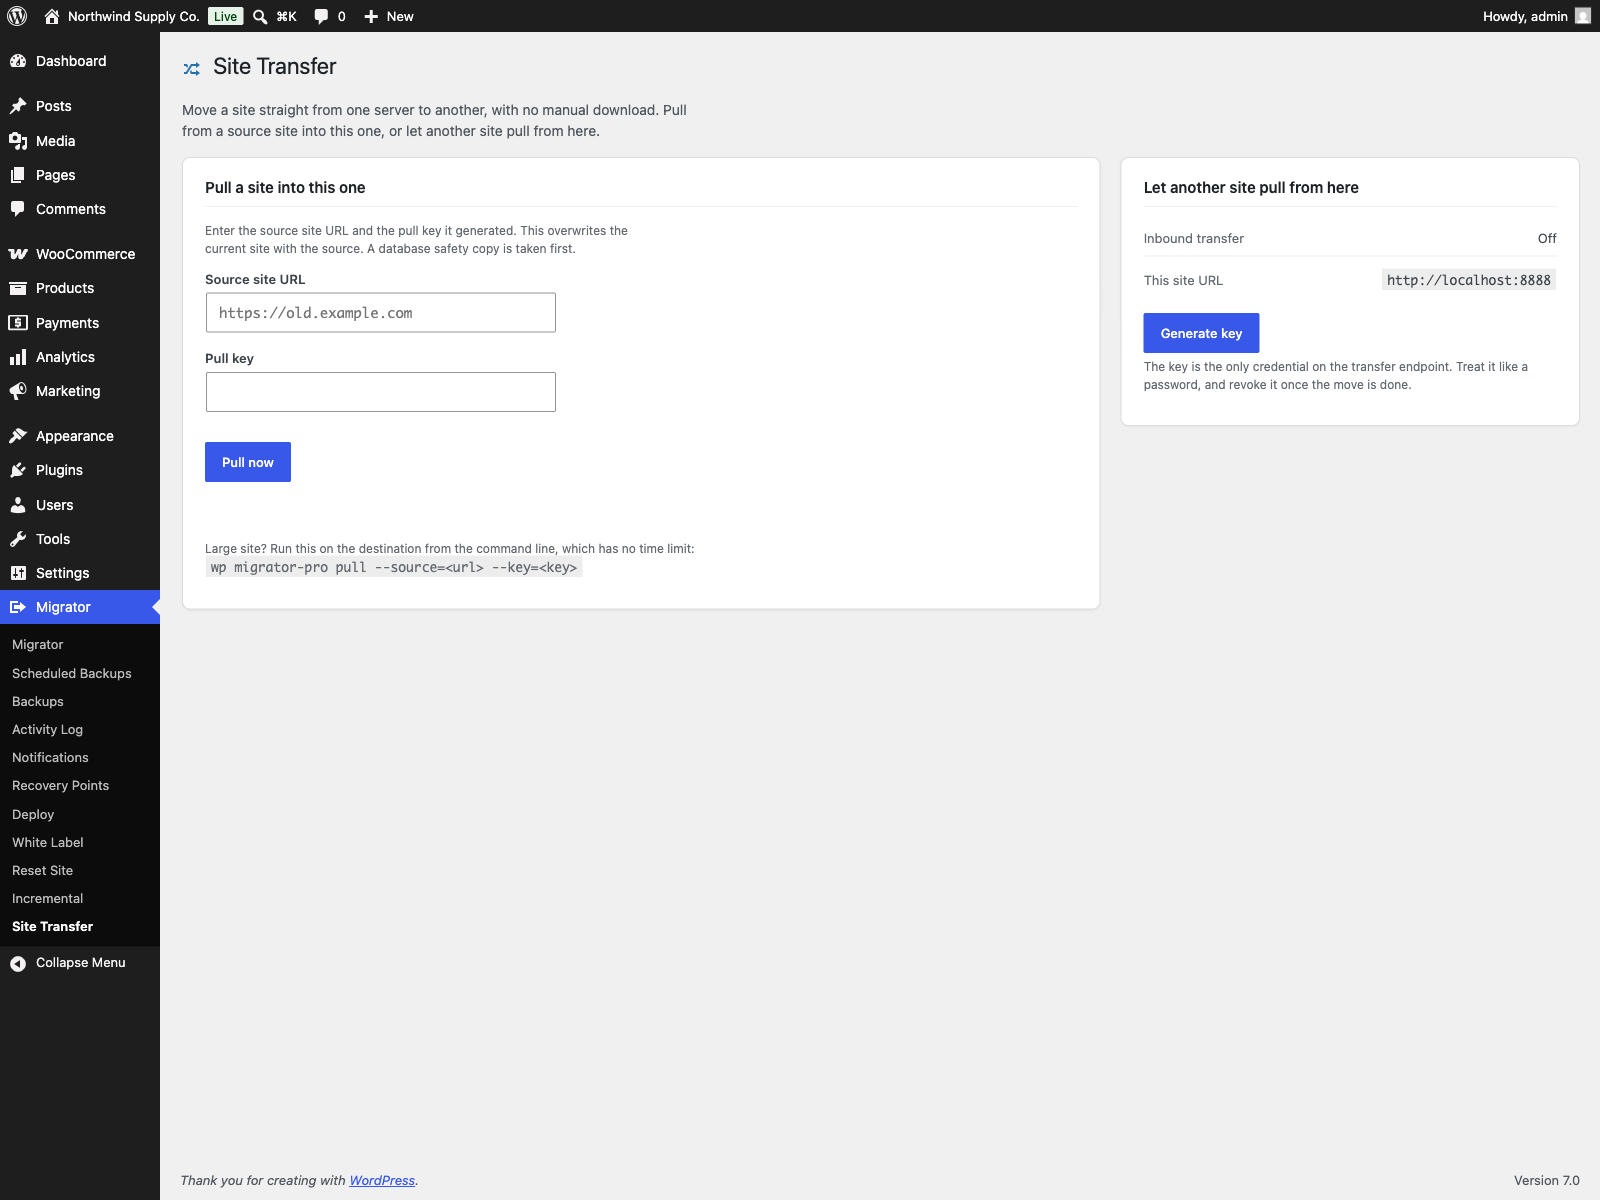Click the WooCommerce logo icon

(18, 254)
